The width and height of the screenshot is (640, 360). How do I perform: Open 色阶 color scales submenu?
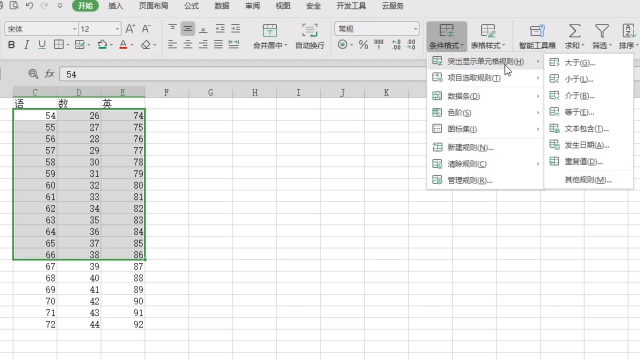485,112
